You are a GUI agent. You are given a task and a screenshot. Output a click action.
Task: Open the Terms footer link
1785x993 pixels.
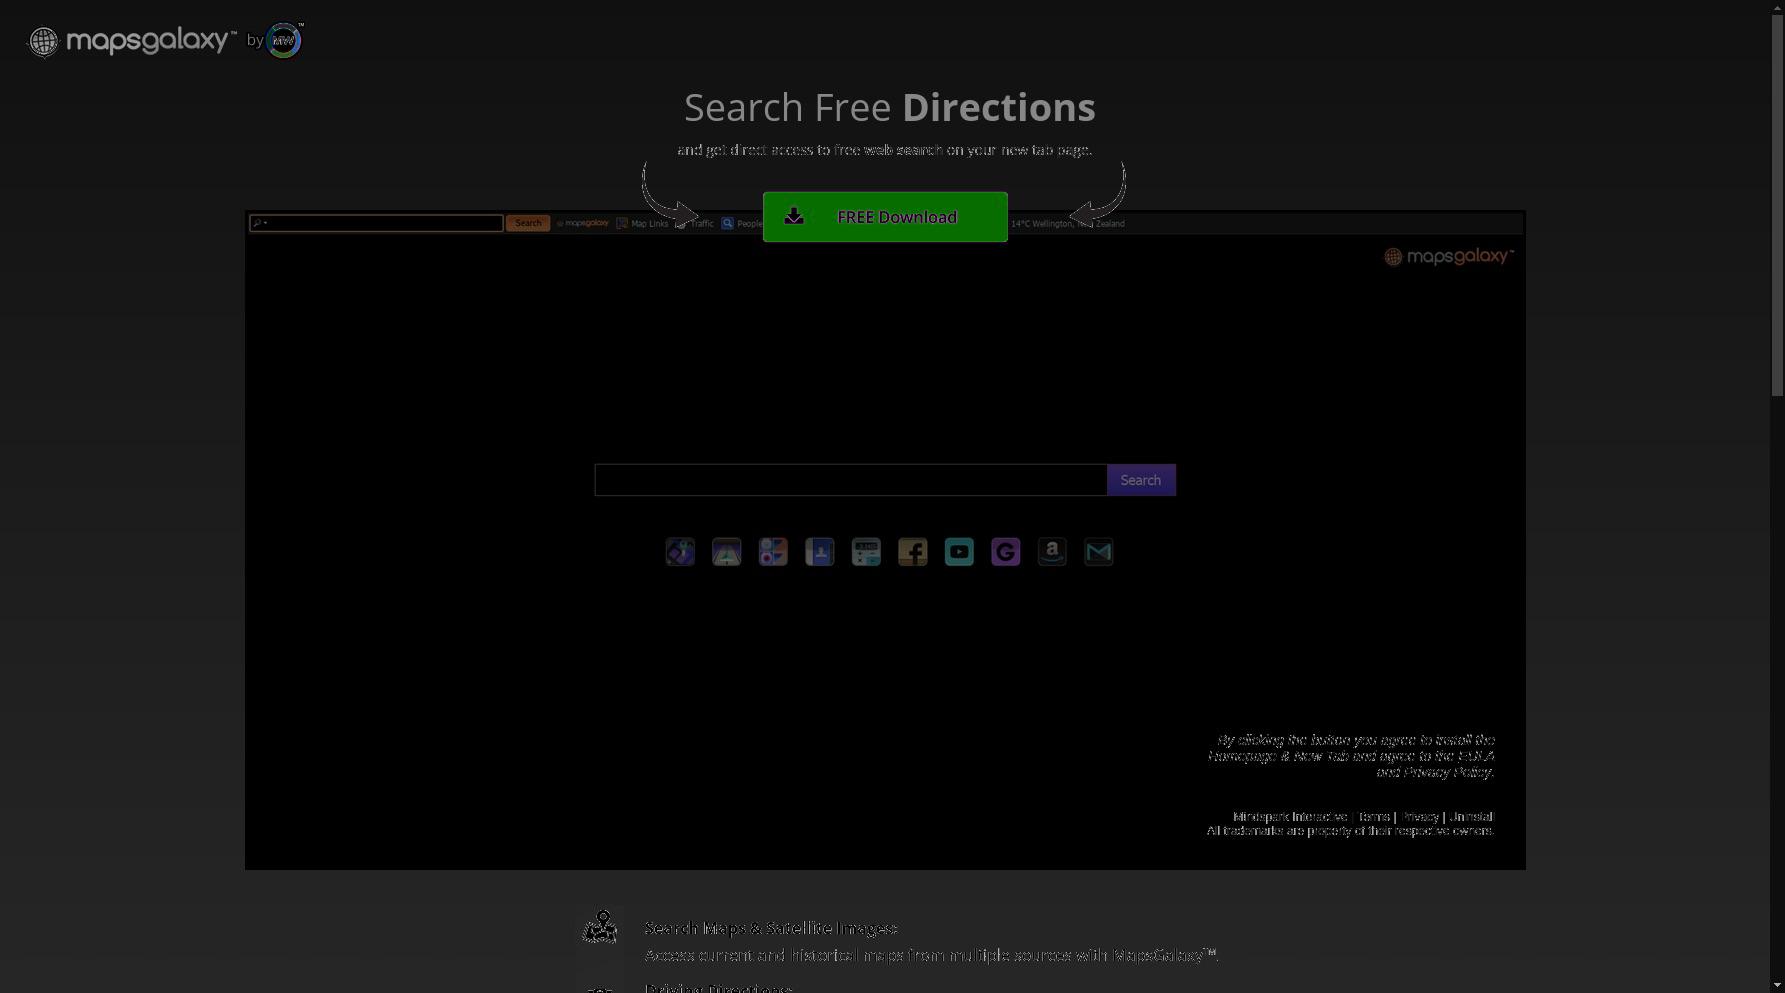pos(1374,817)
